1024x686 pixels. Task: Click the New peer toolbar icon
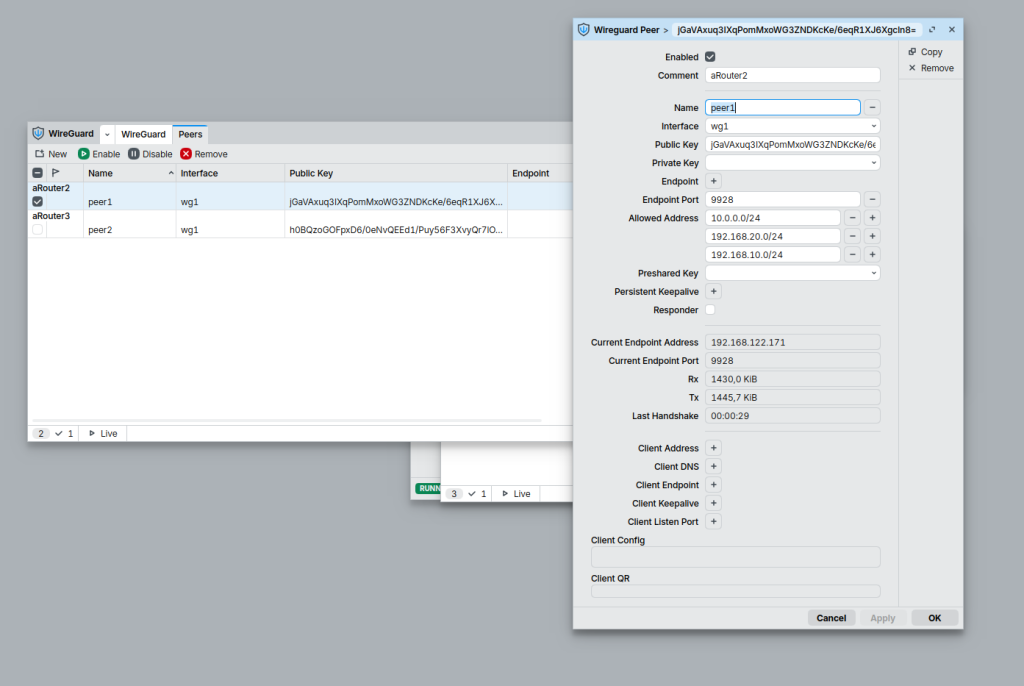[40, 154]
